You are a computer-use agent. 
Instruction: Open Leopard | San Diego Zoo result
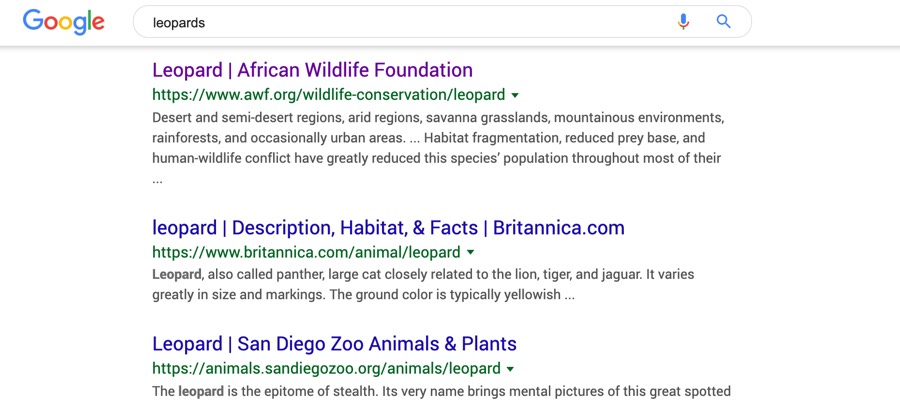click(334, 344)
